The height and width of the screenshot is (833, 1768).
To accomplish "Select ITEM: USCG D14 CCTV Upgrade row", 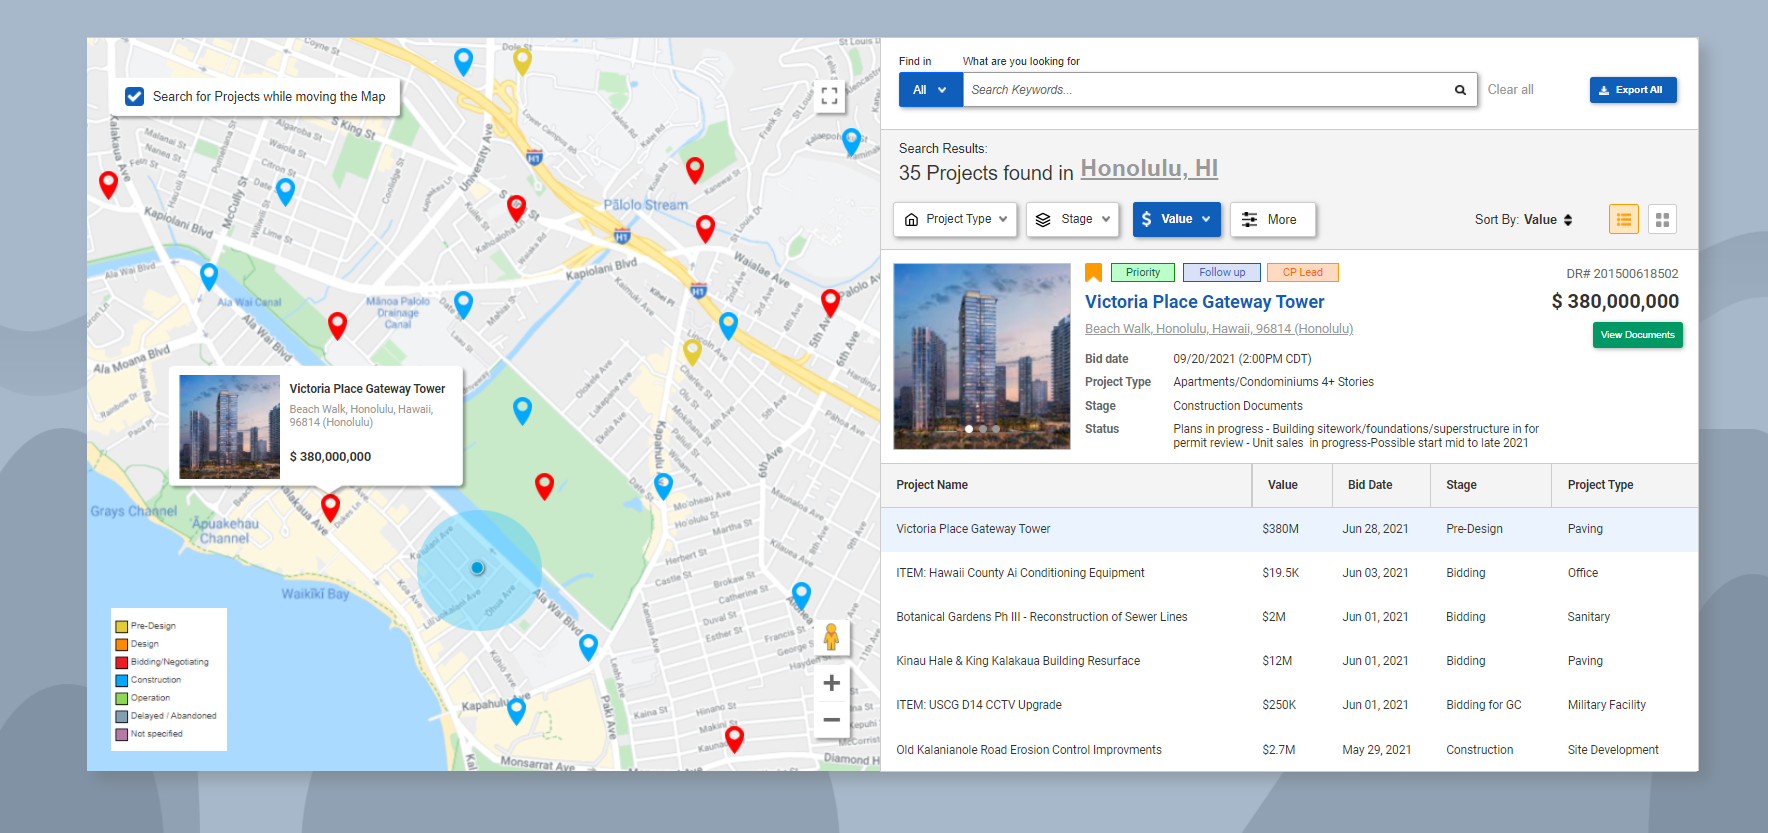I will pos(1289,705).
